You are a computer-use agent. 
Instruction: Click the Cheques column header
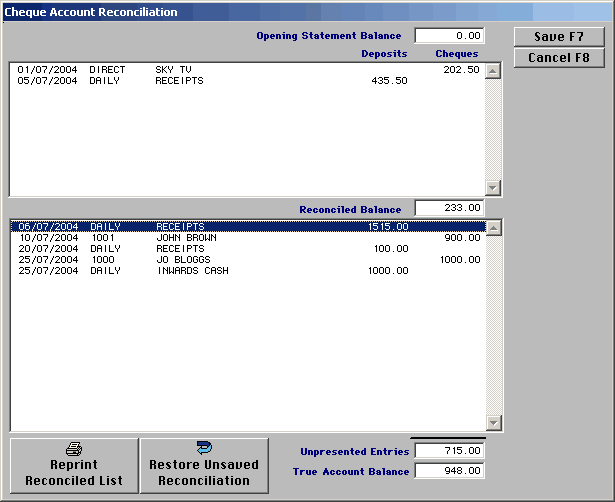(x=457, y=54)
